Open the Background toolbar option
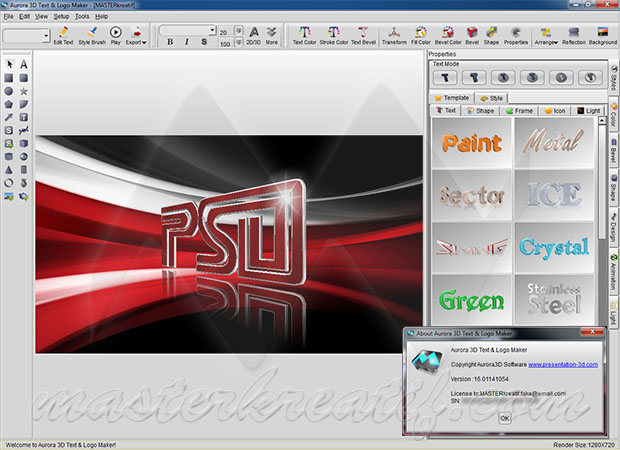The height and width of the screenshot is (450, 620). (603, 36)
